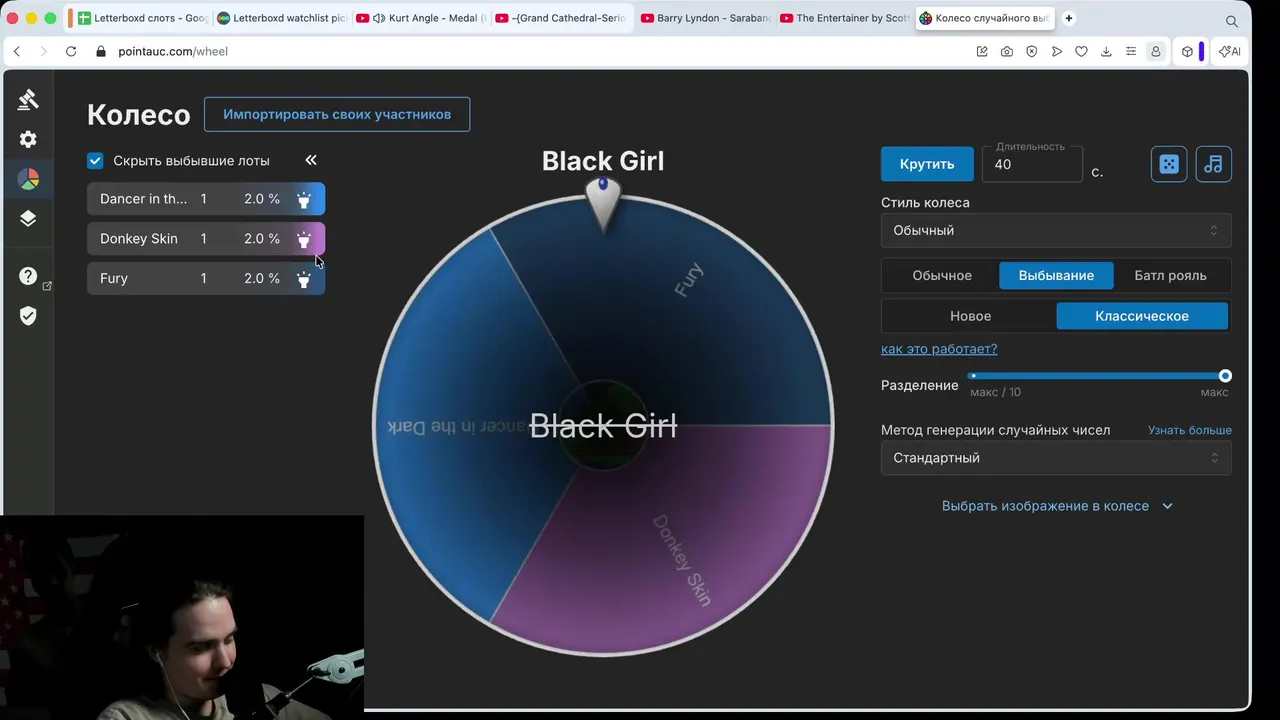Open the help question-mark sidebar icon
Image resolution: width=1280 pixels, height=720 pixels.
28,276
